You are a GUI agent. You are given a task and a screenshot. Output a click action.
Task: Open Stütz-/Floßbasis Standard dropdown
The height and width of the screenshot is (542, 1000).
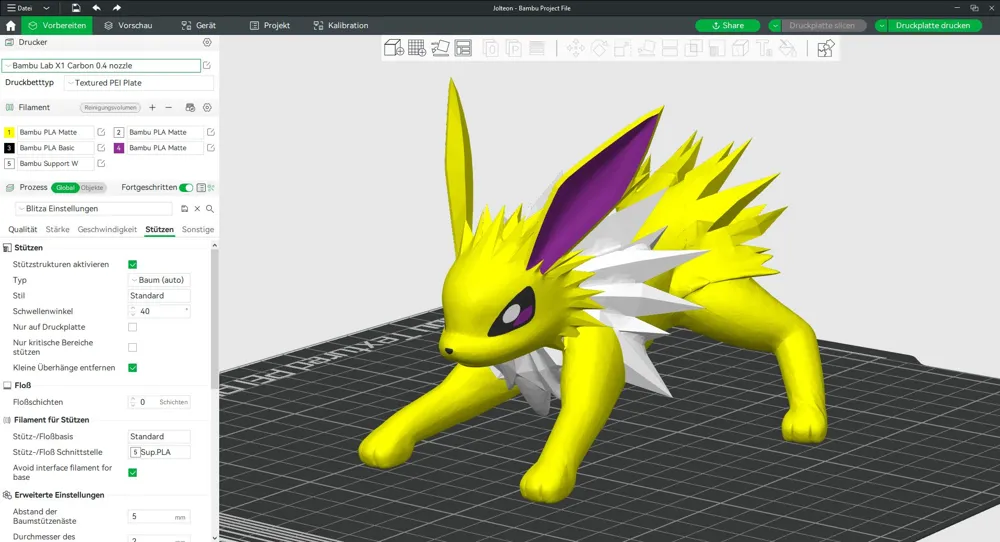159,437
